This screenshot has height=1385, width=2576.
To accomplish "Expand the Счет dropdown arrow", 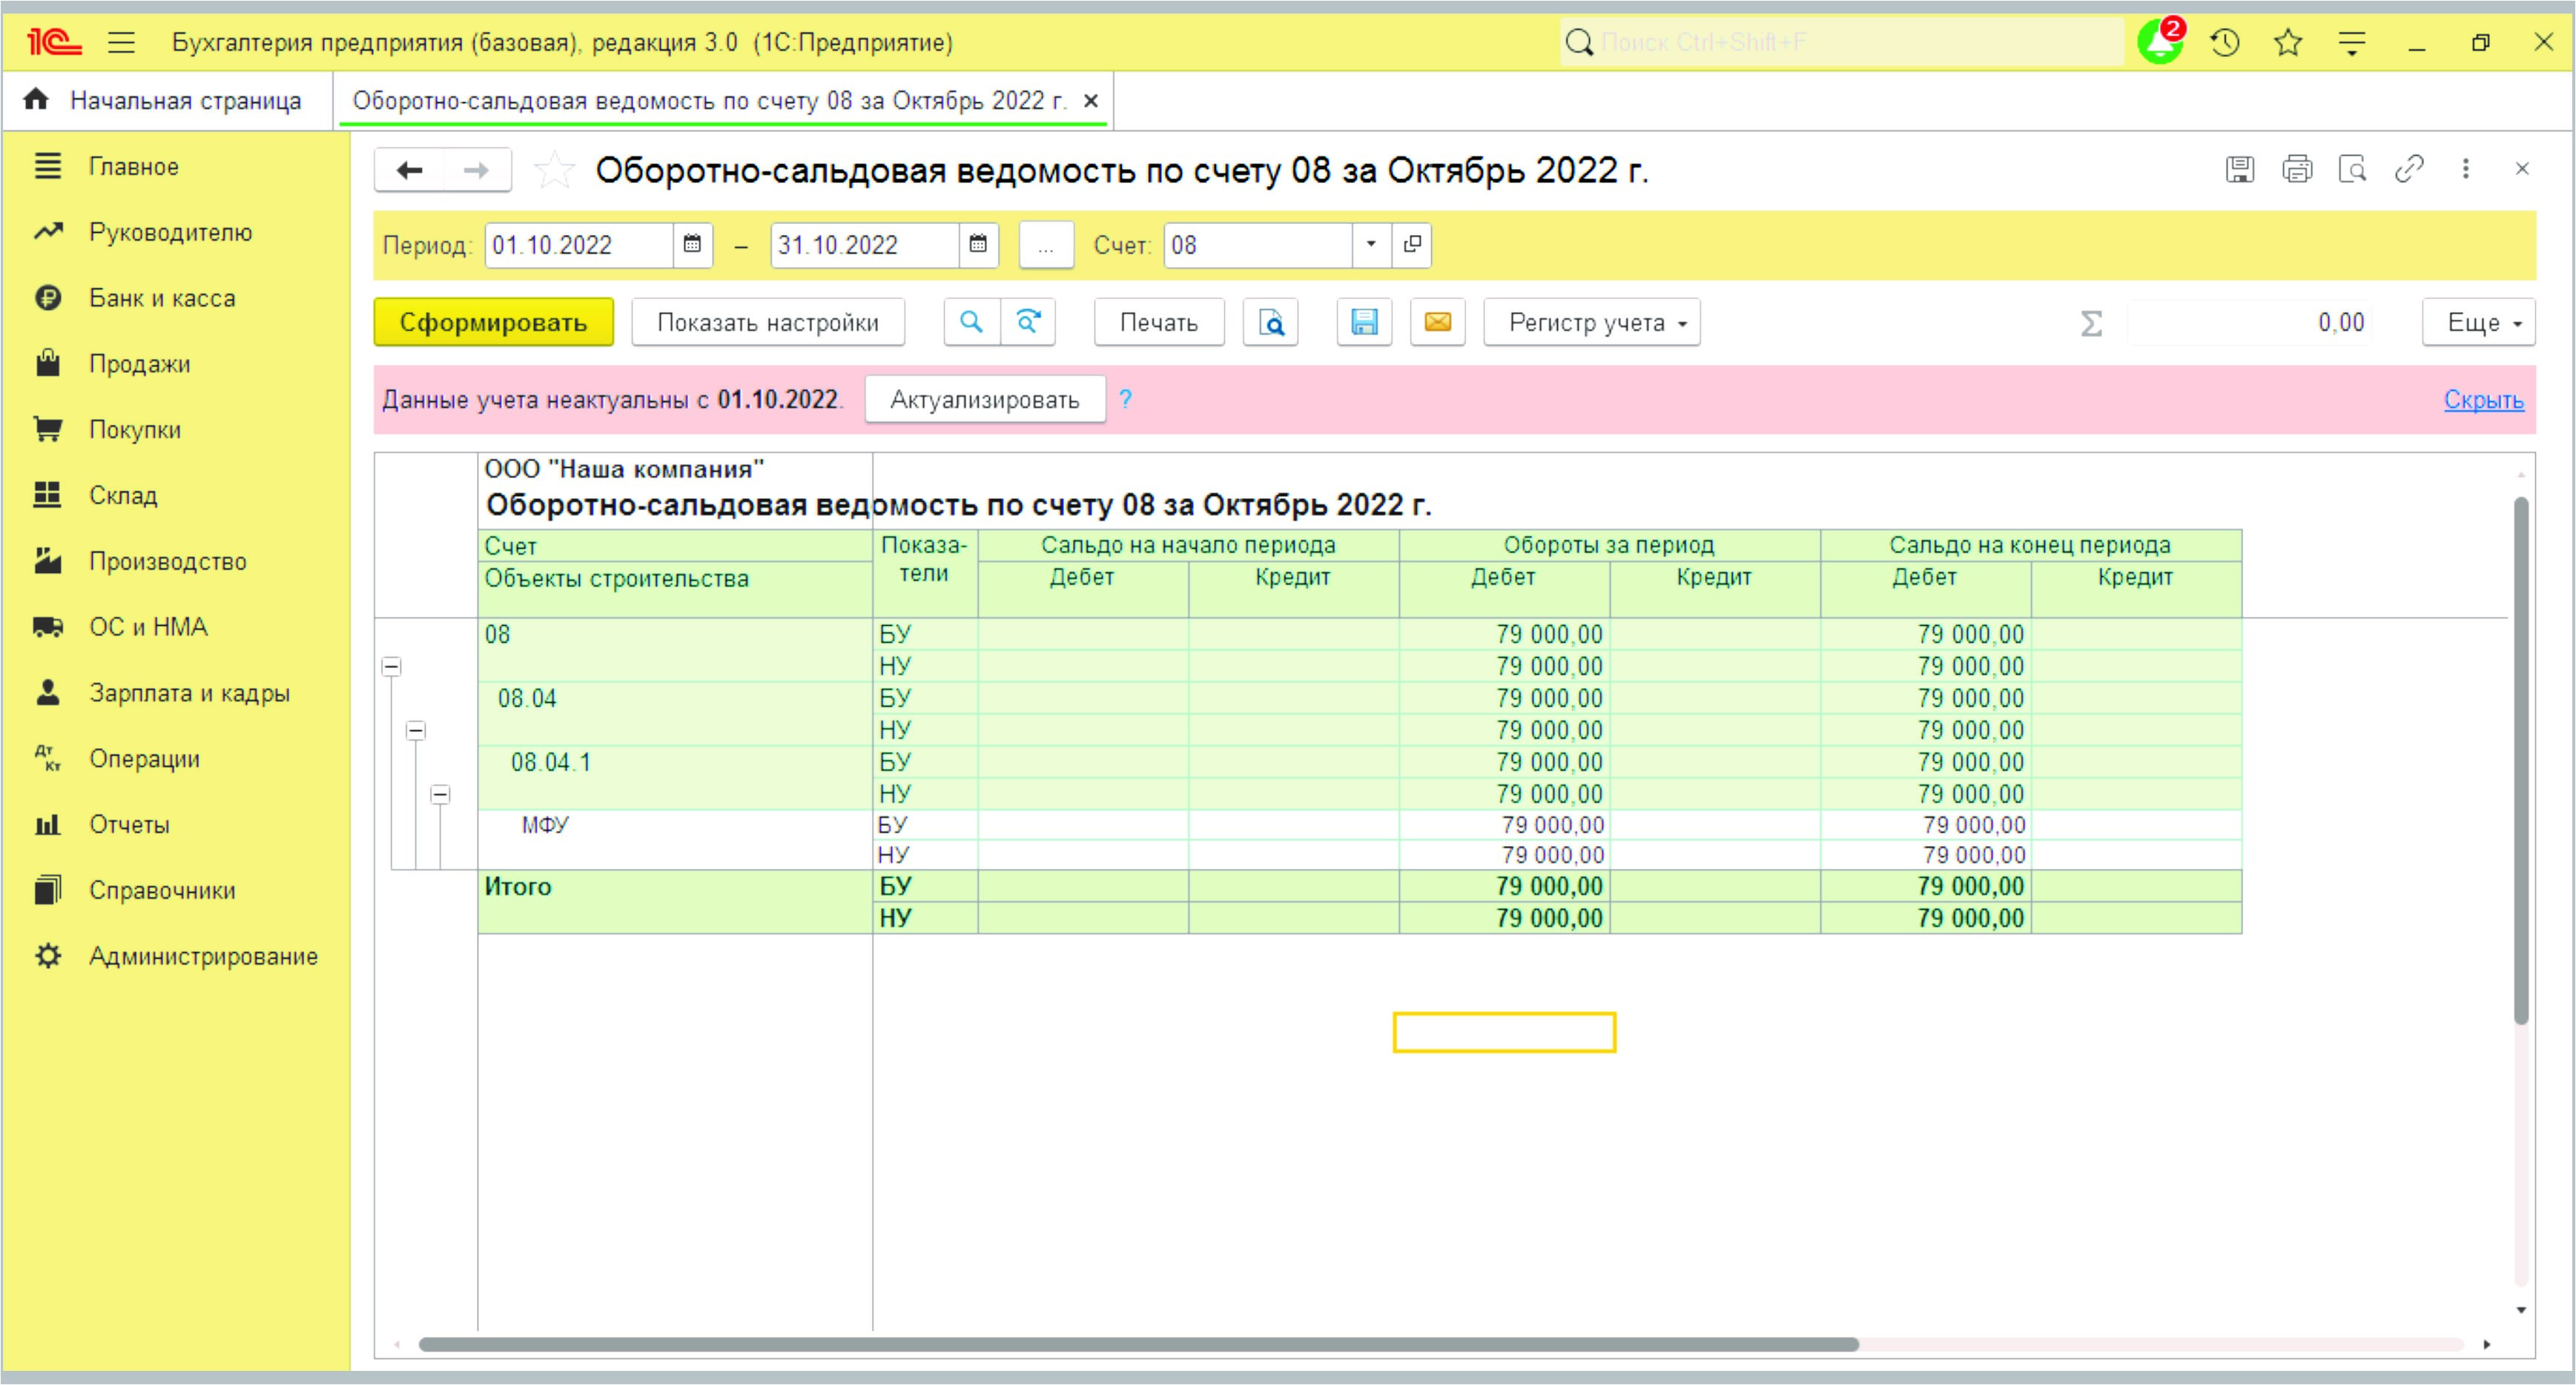I will point(1371,245).
